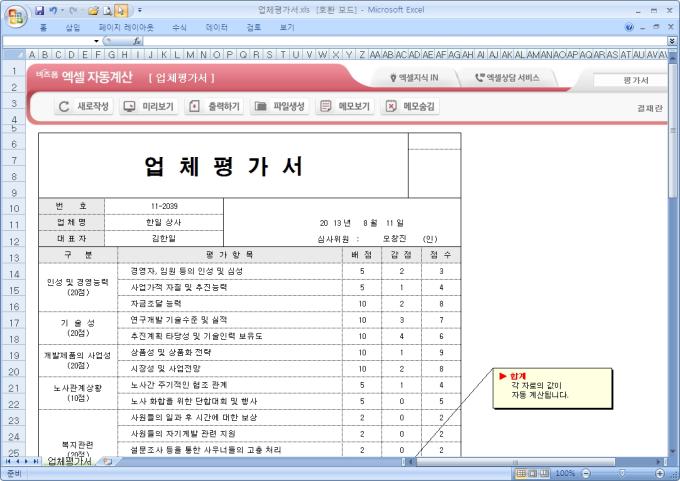The width and height of the screenshot is (680, 481).
Task: Open the 수식 ribbon tab
Action: click(x=179, y=28)
